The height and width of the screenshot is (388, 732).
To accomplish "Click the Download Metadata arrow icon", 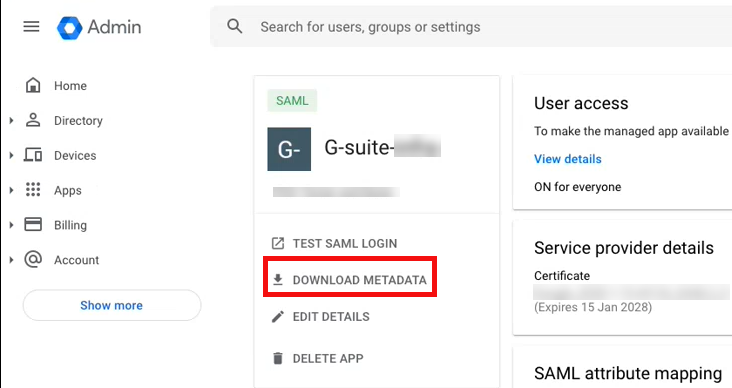I will point(278,279).
